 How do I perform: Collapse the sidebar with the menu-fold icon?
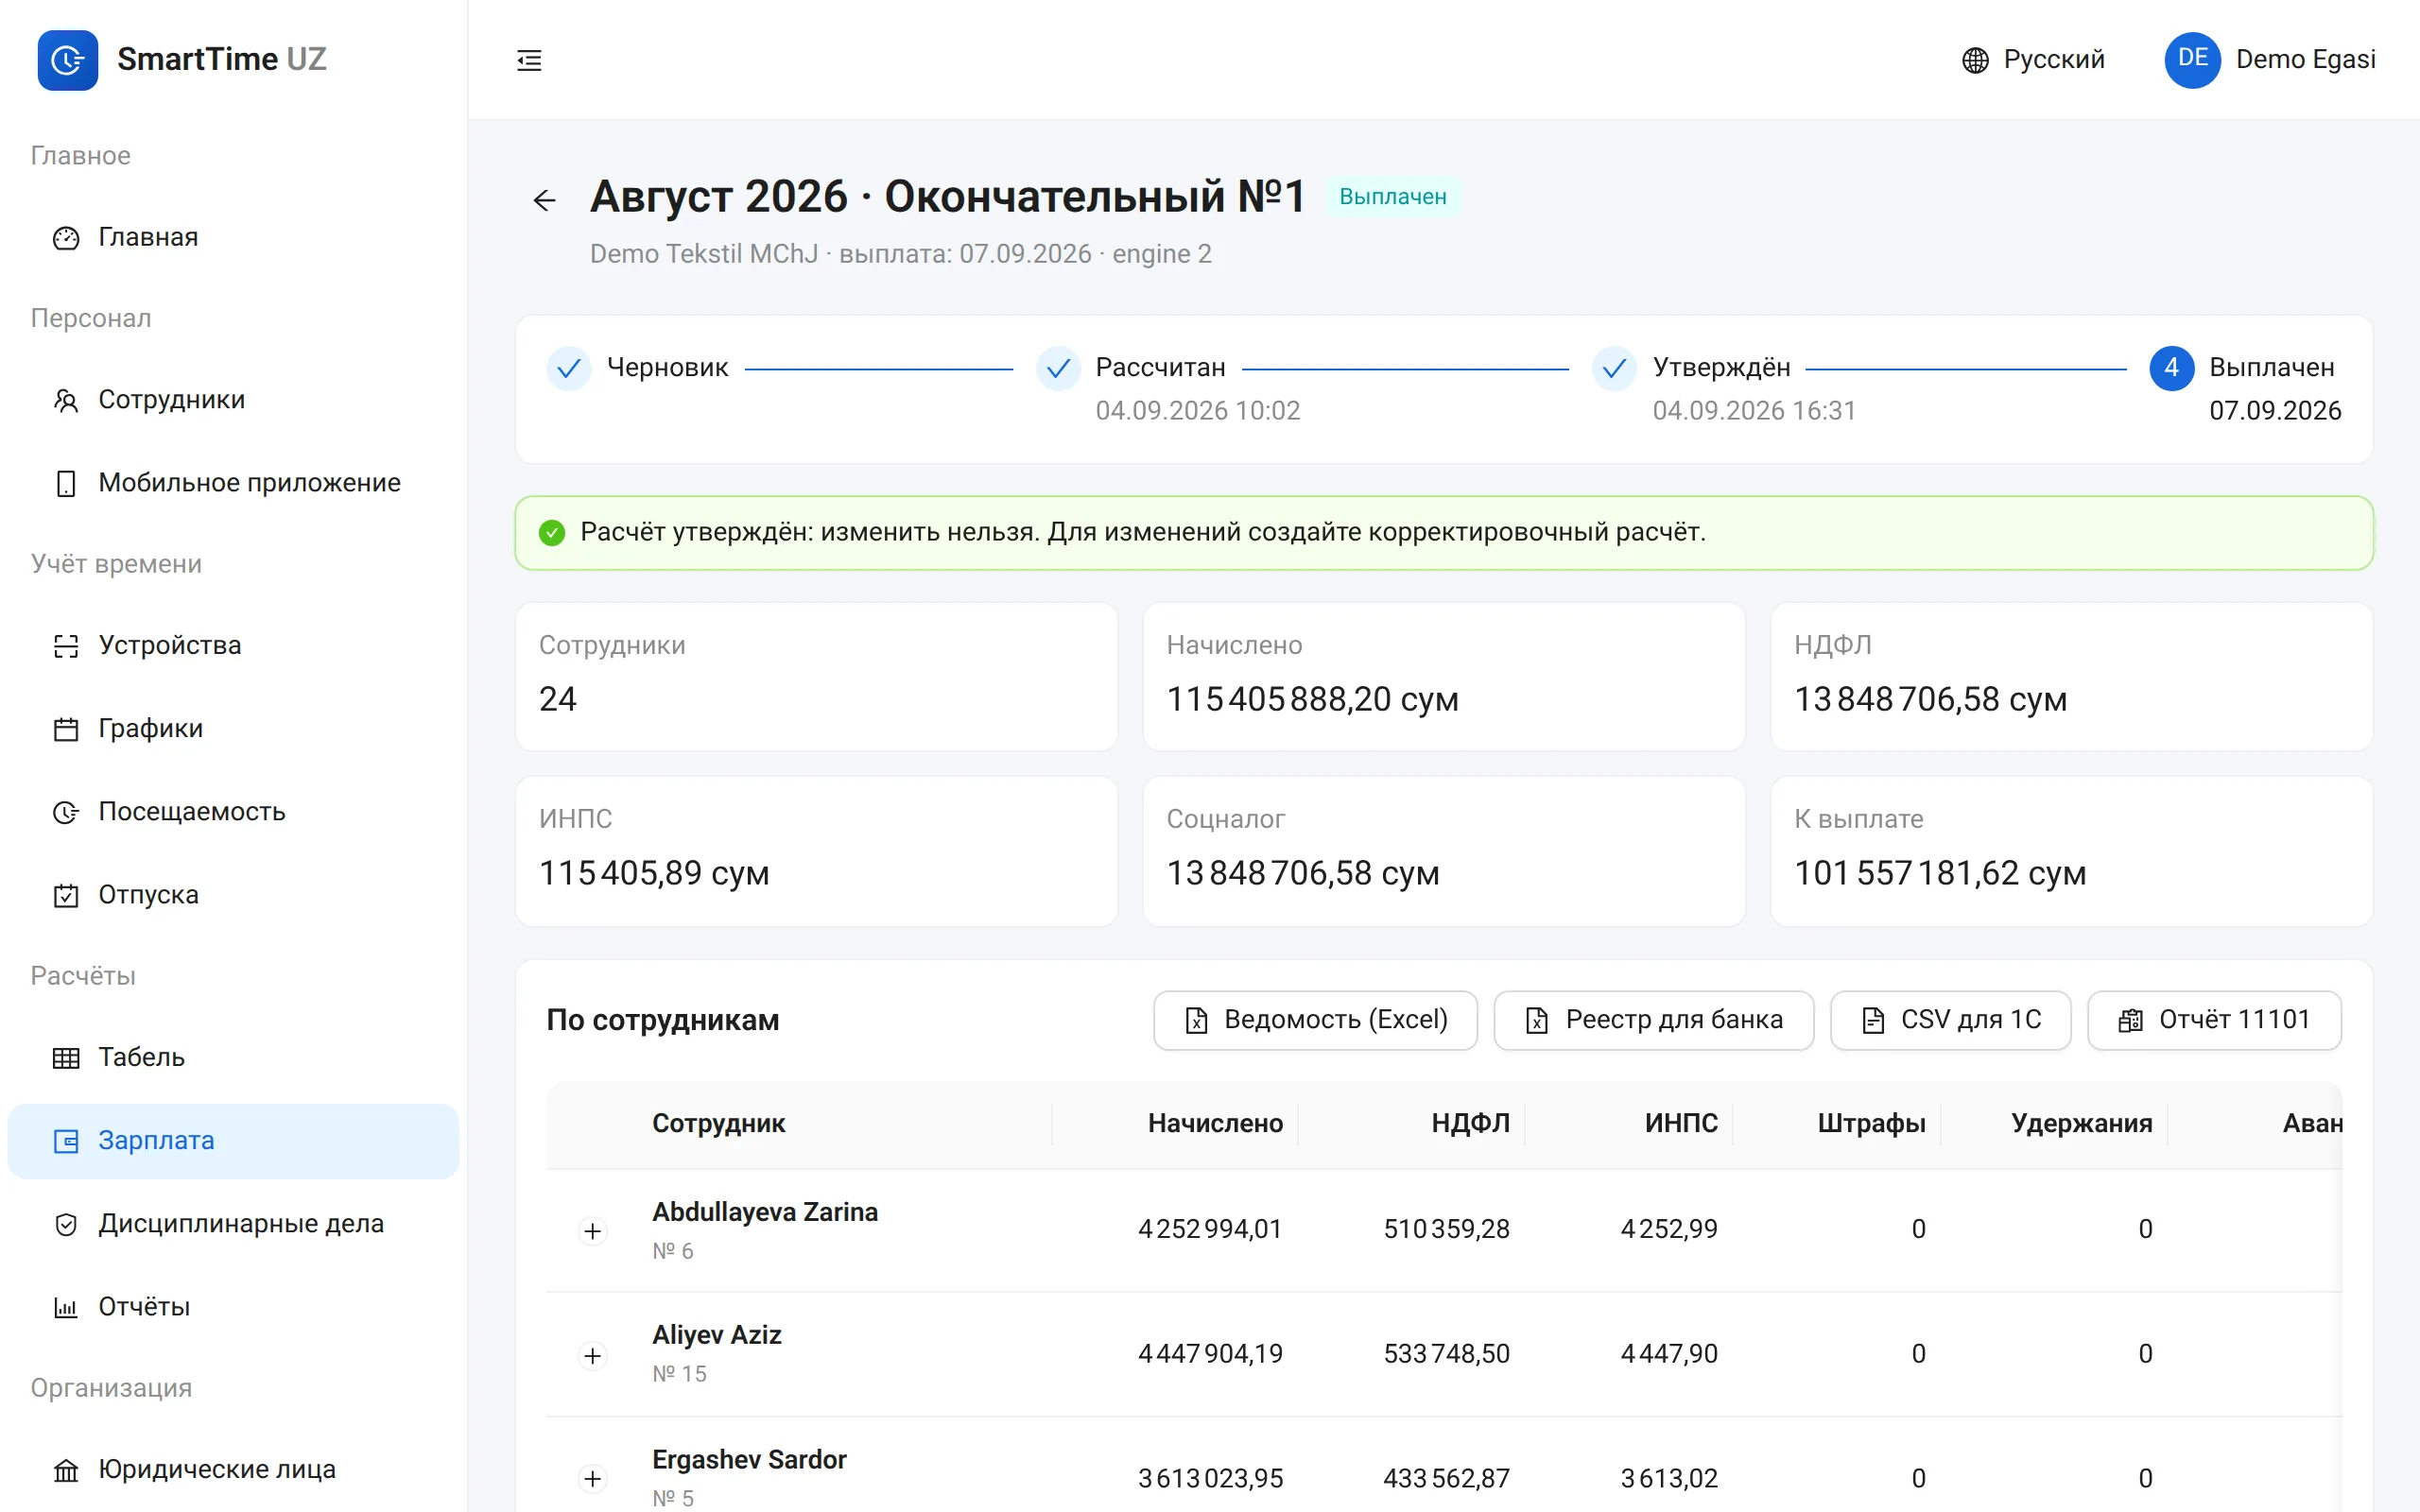coord(529,60)
